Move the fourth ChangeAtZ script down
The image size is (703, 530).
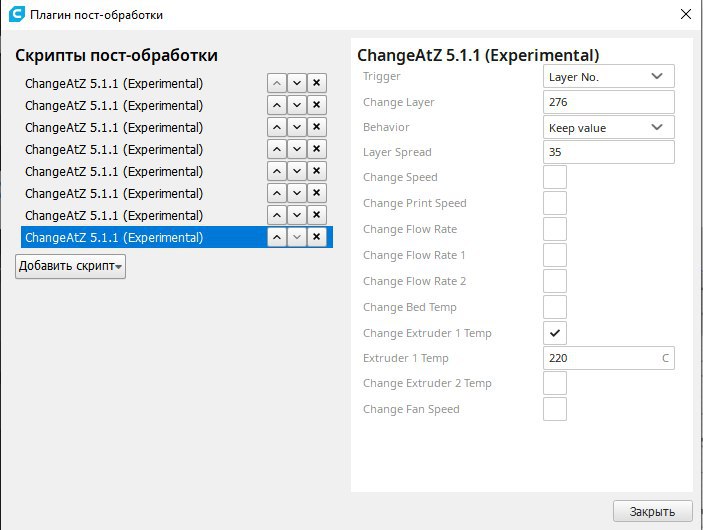[x=297, y=149]
